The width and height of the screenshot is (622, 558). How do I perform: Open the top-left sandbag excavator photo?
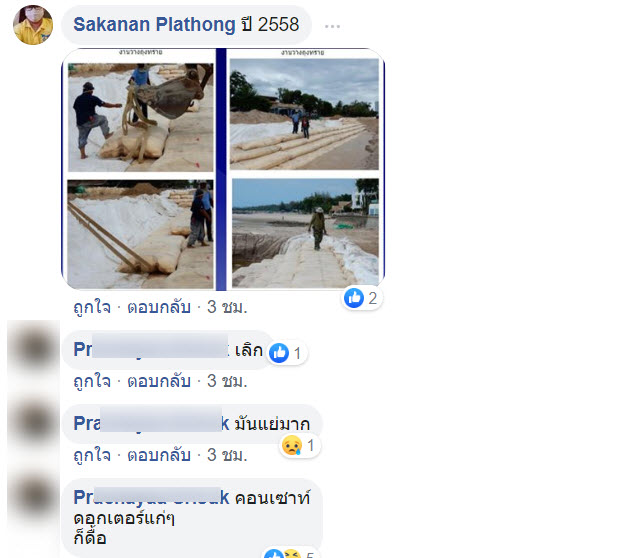pos(140,117)
